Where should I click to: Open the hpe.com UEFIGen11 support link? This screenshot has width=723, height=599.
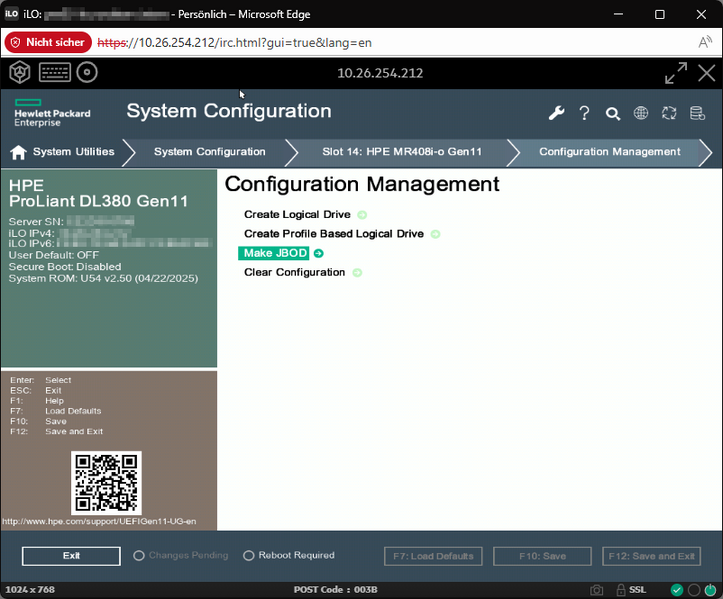tap(99, 522)
